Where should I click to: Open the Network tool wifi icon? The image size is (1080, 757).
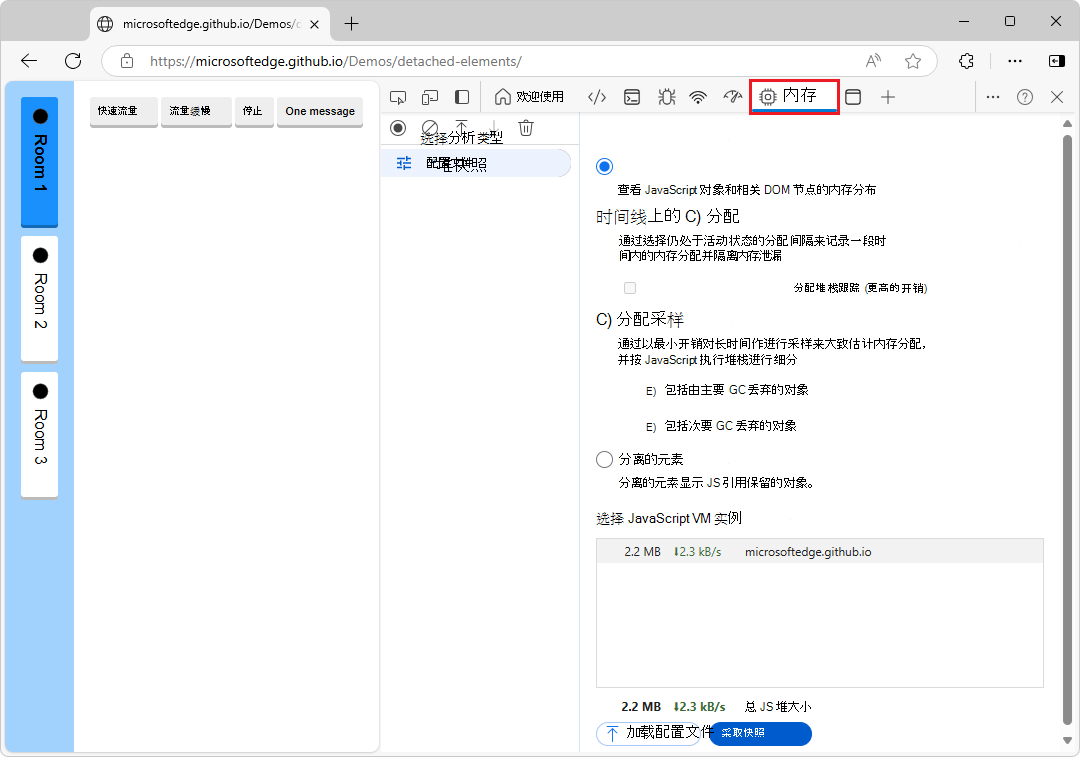coord(699,97)
